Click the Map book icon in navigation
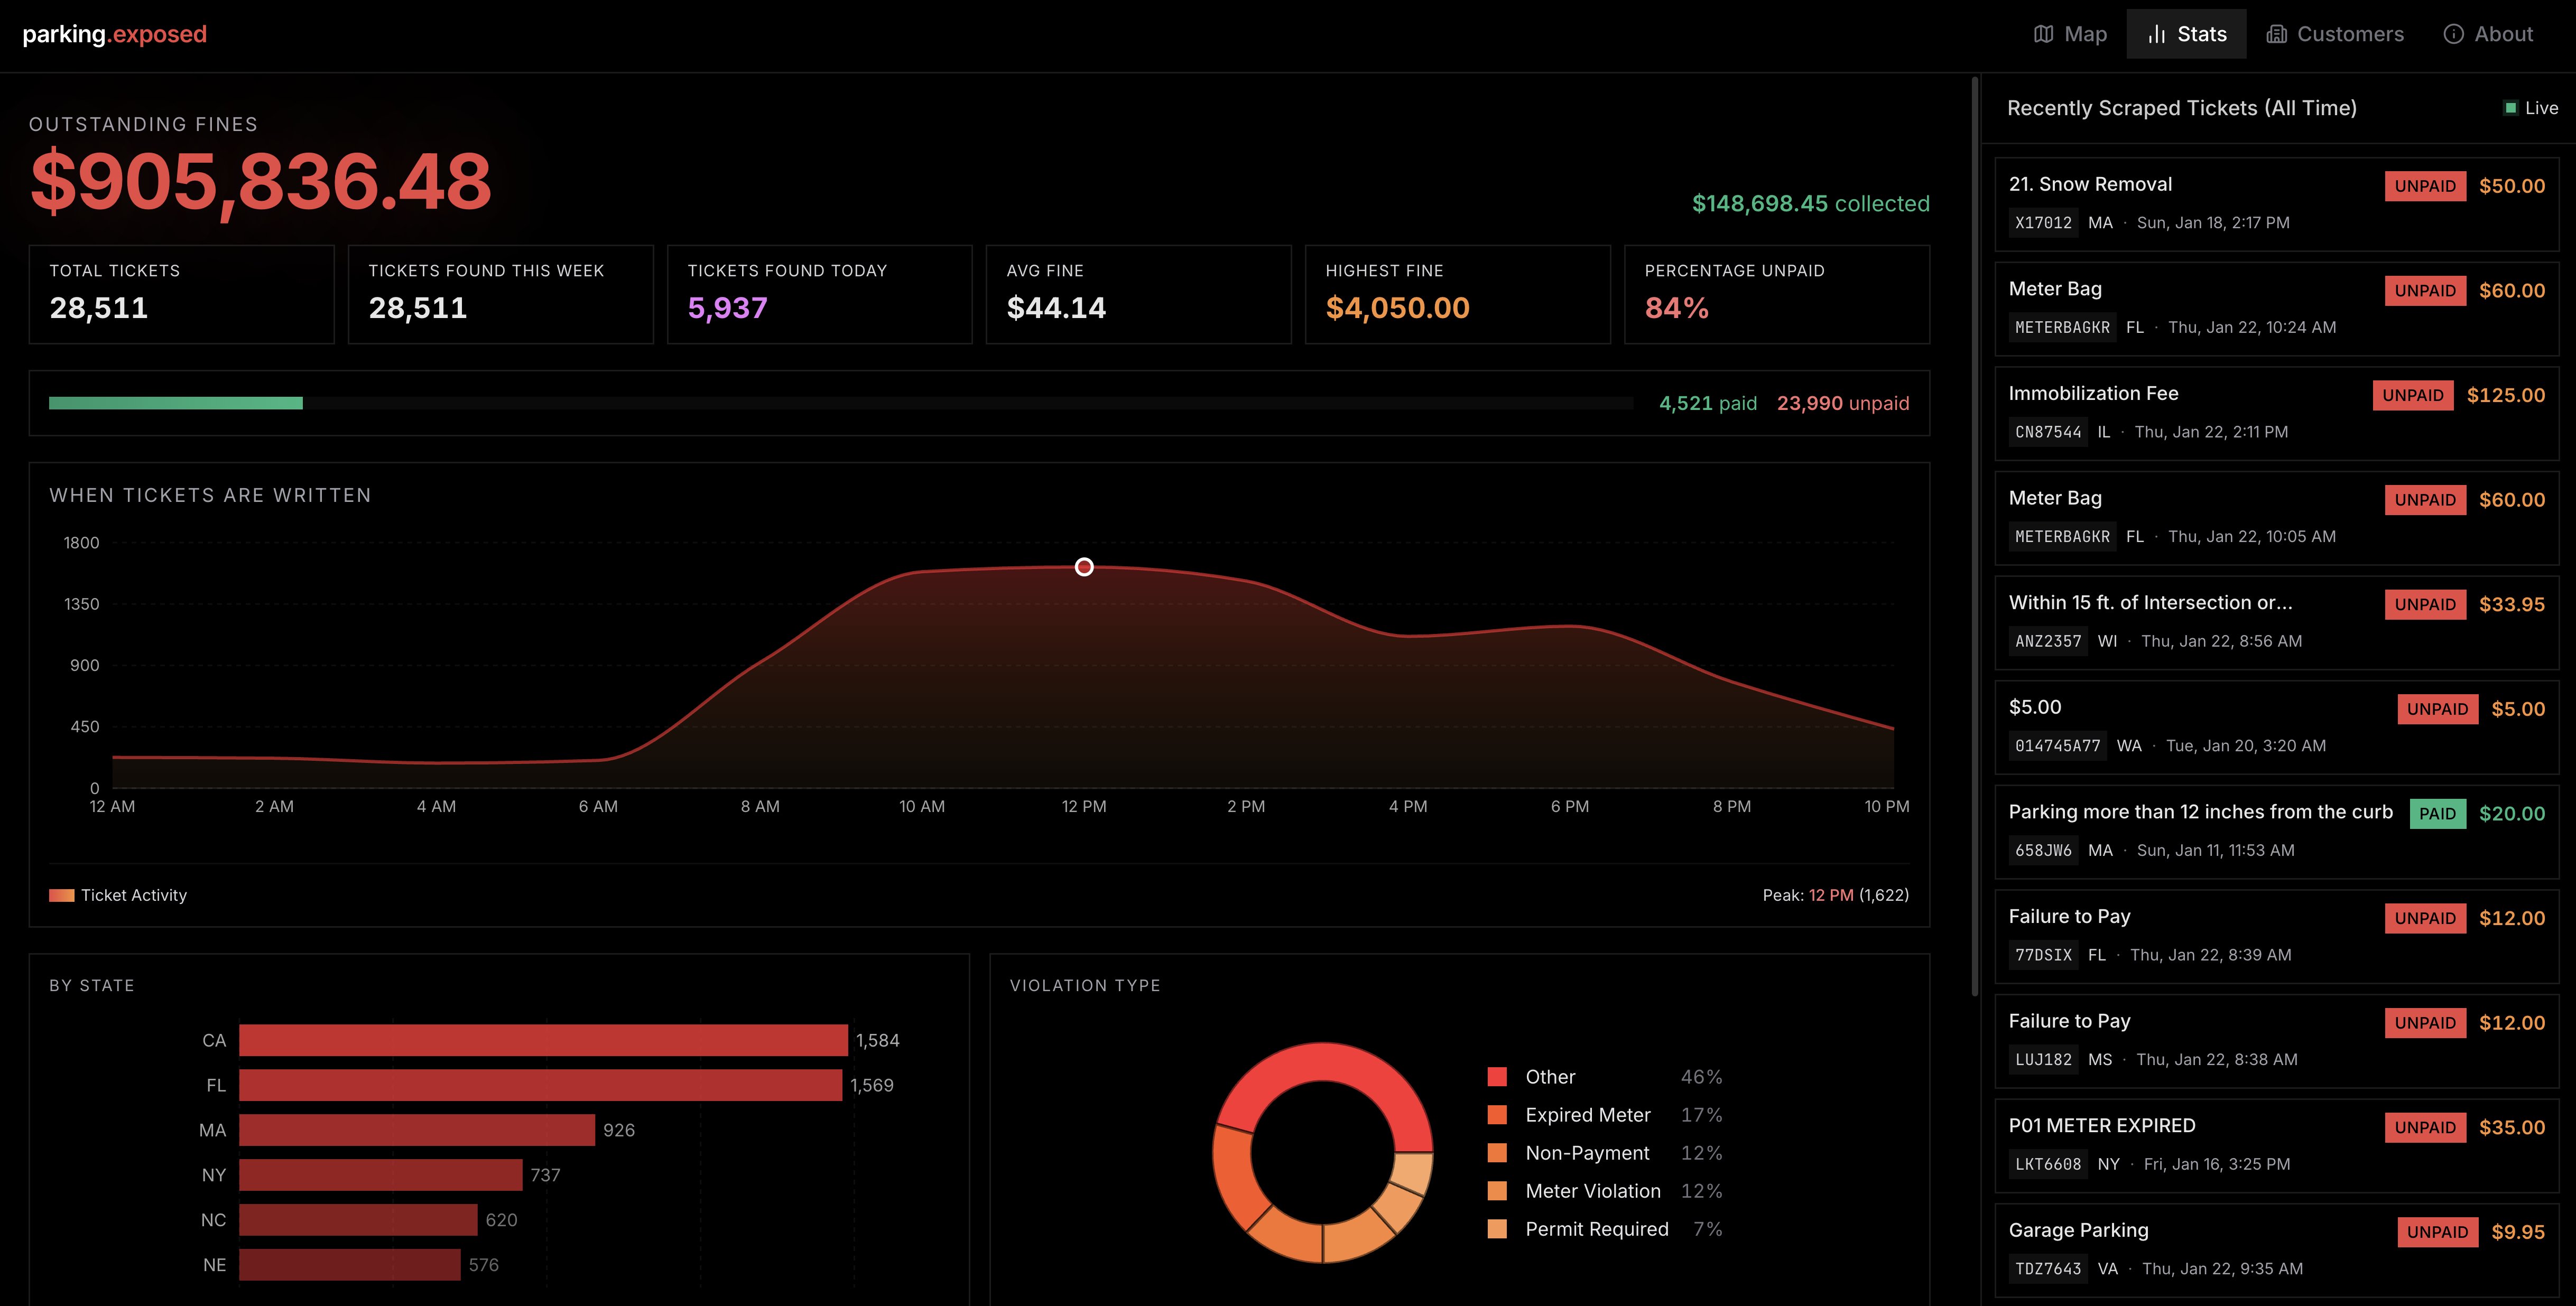Screen dimensions: 2576x1306 2043,34
